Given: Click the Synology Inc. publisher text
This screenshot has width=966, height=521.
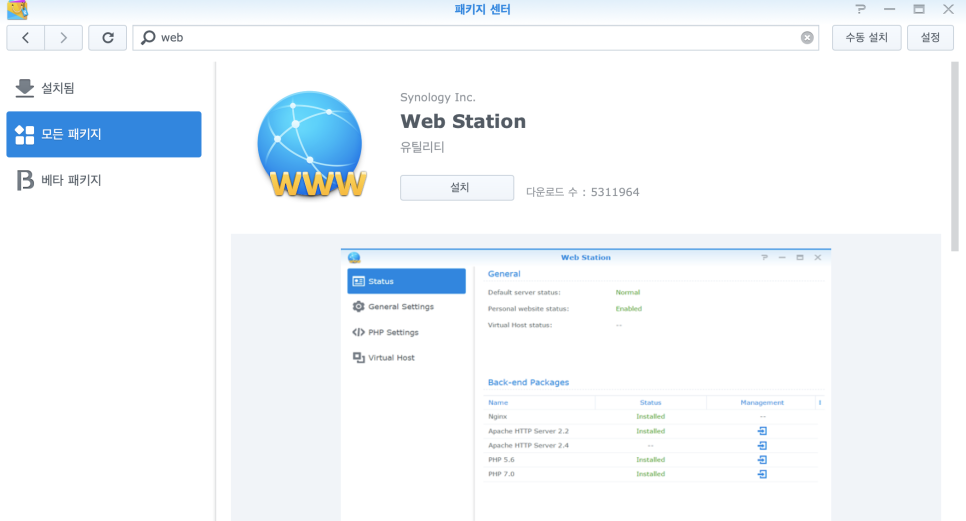Looking at the screenshot, I should tap(437, 97).
